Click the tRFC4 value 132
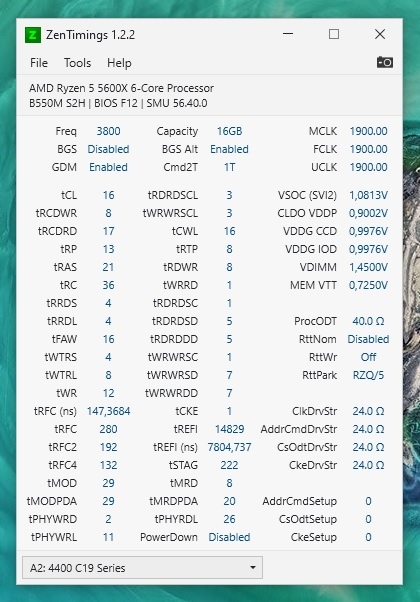 tap(108, 465)
